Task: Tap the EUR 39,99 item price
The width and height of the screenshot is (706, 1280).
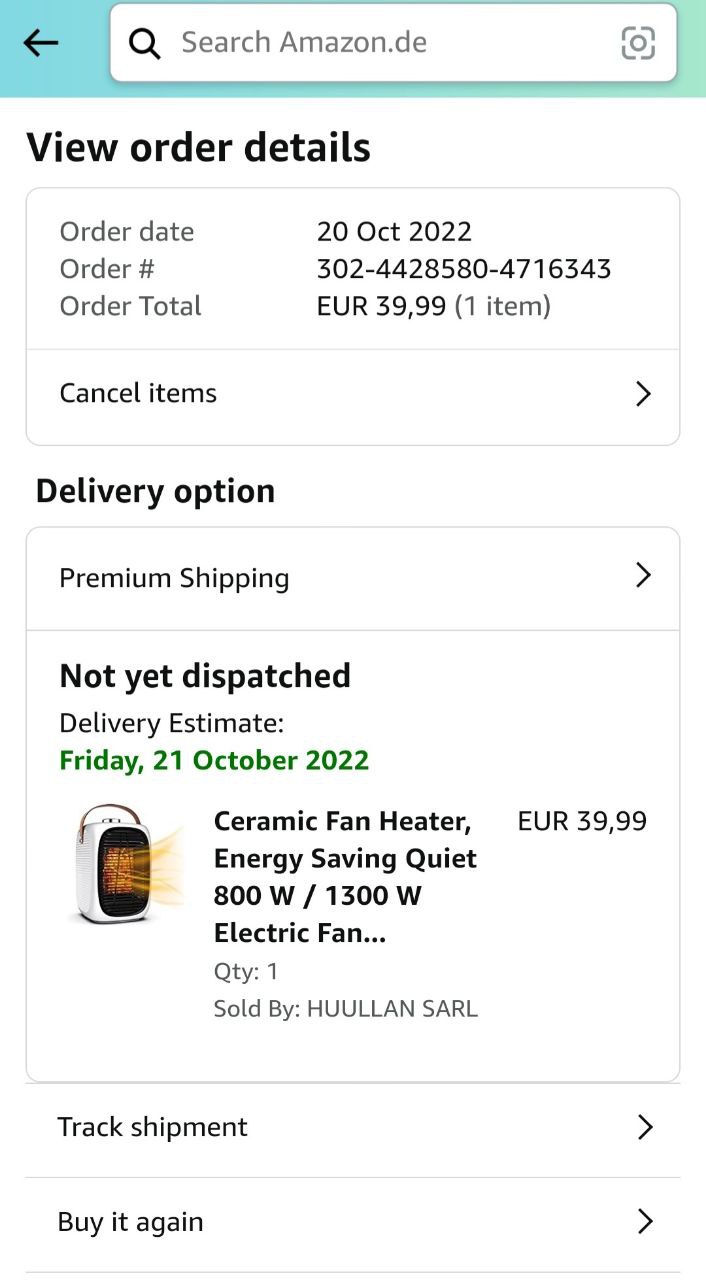Action: click(582, 822)
